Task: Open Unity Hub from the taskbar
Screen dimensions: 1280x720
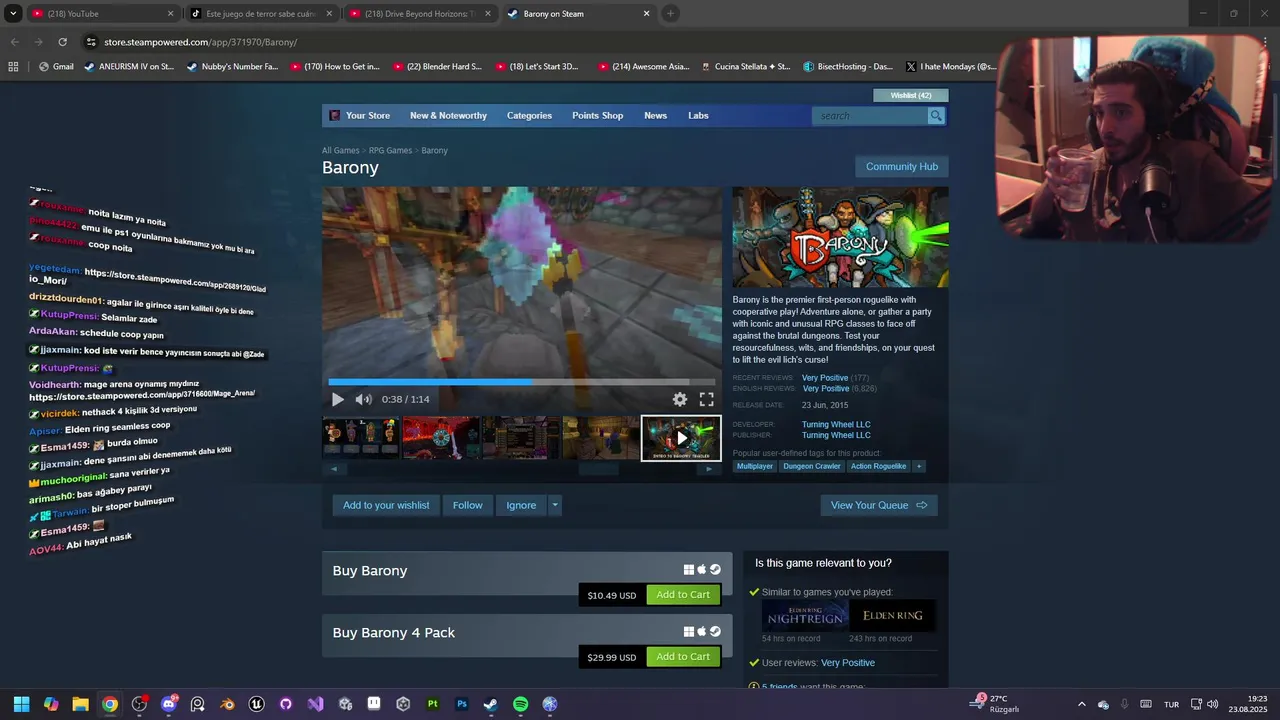Action: point(403,704)
